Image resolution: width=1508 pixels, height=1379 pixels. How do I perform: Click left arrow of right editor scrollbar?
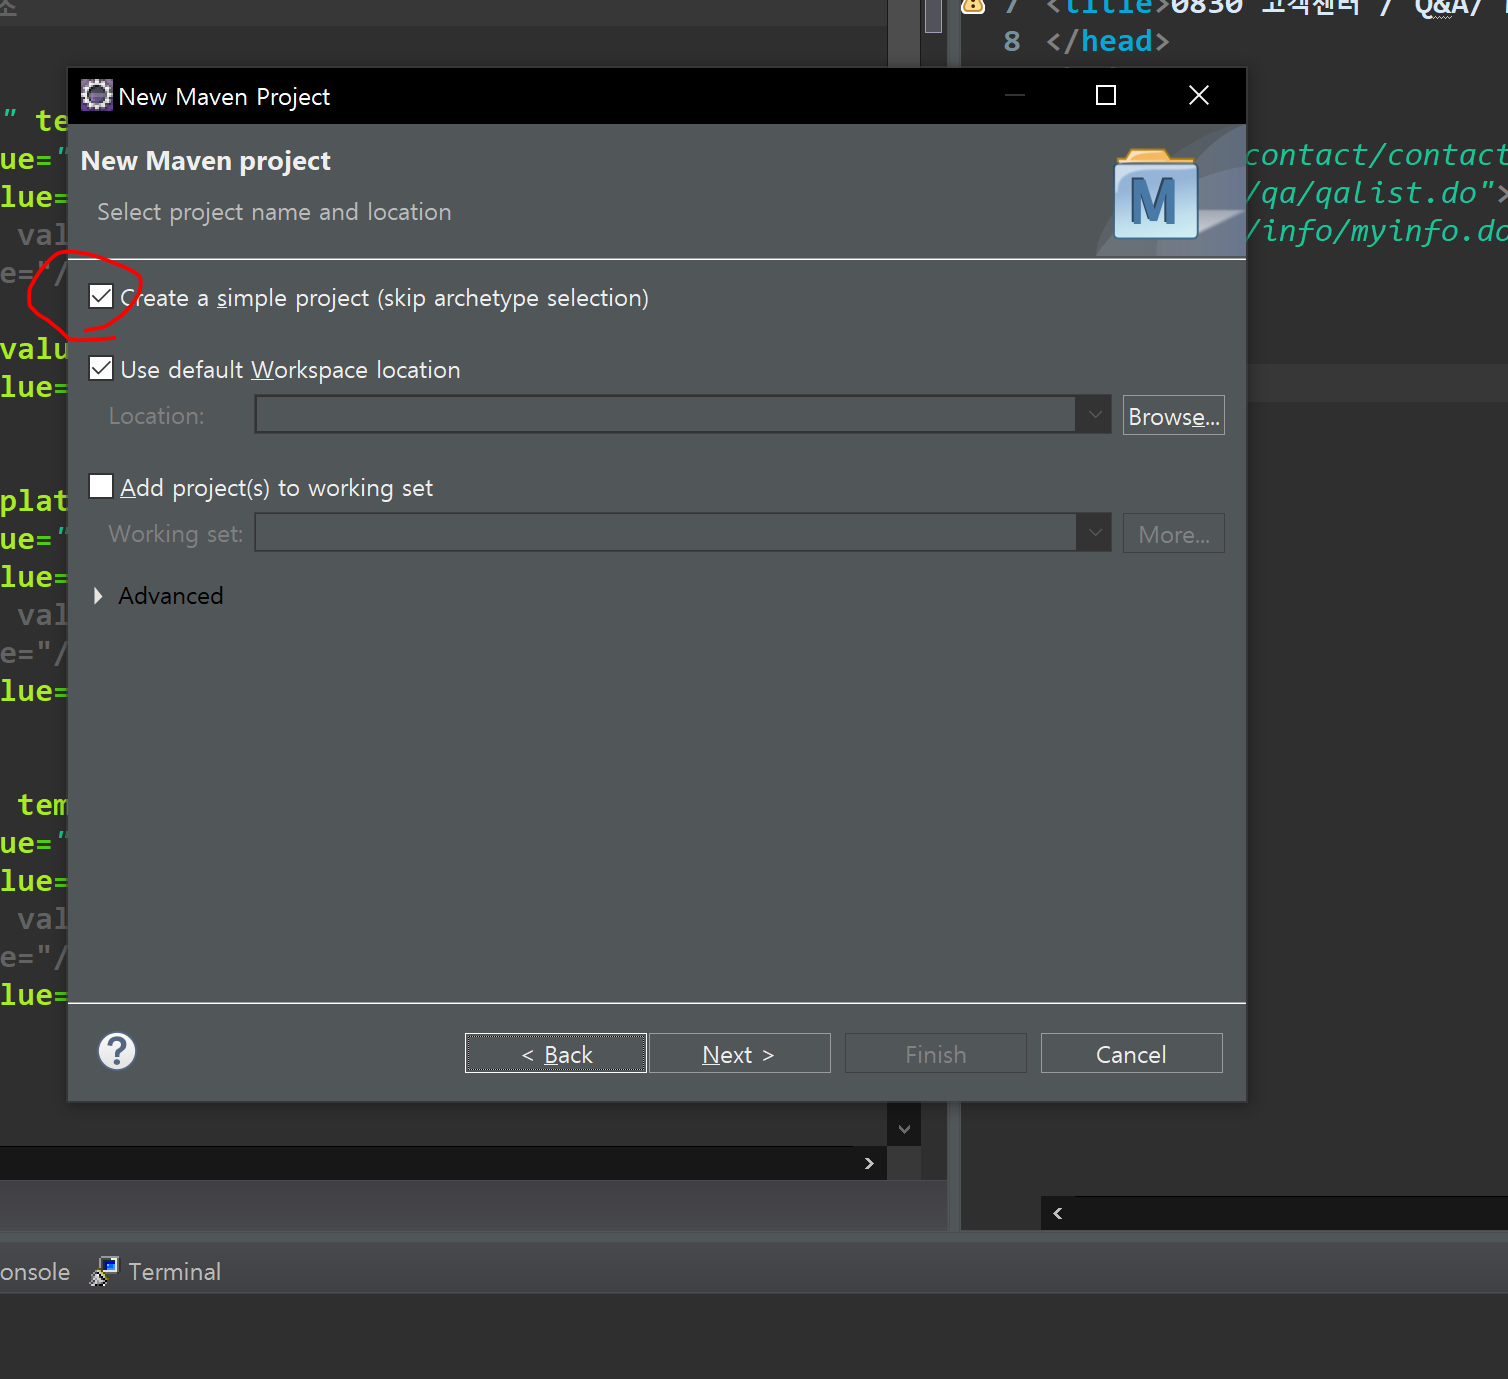[x=1058, y=1213]
